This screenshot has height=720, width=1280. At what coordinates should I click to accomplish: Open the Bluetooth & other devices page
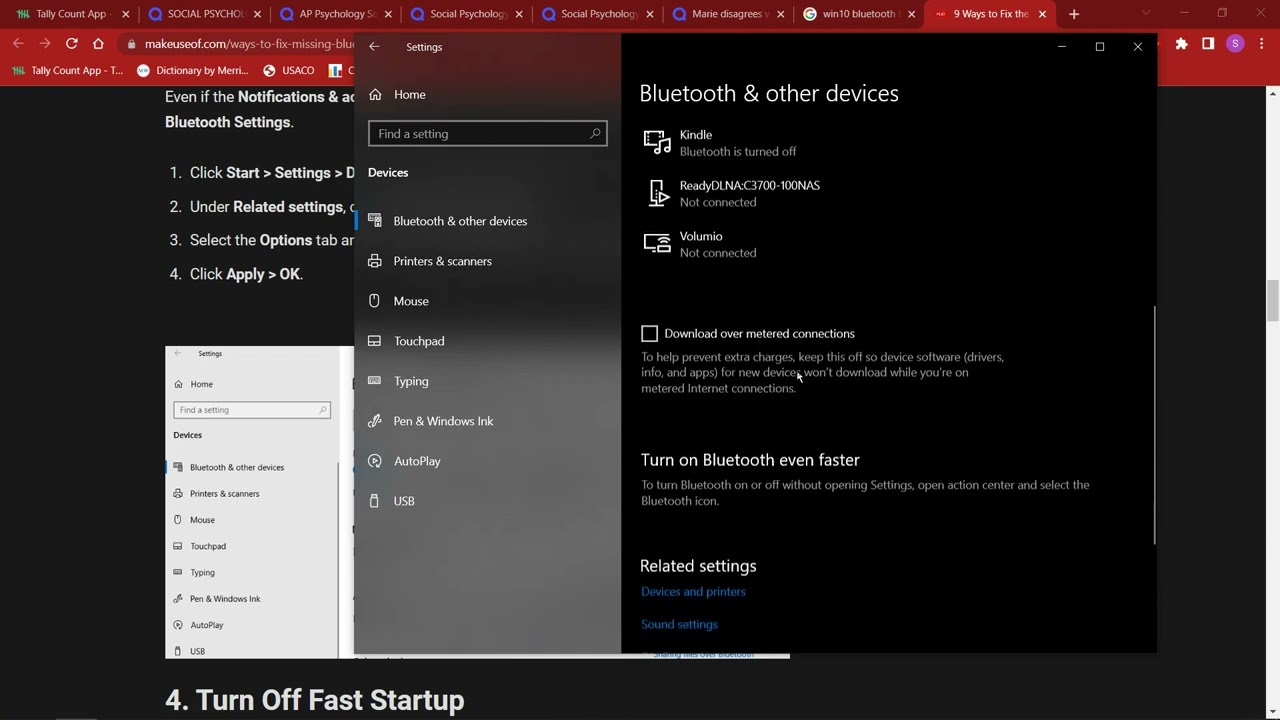[459, 221]
